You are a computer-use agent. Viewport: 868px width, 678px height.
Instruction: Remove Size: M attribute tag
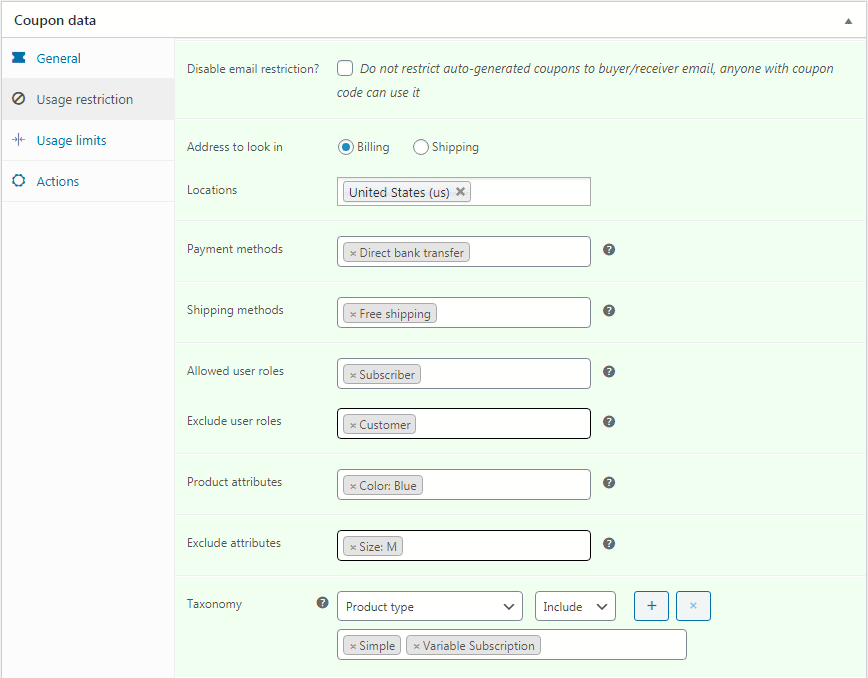[x=353, y=547]
